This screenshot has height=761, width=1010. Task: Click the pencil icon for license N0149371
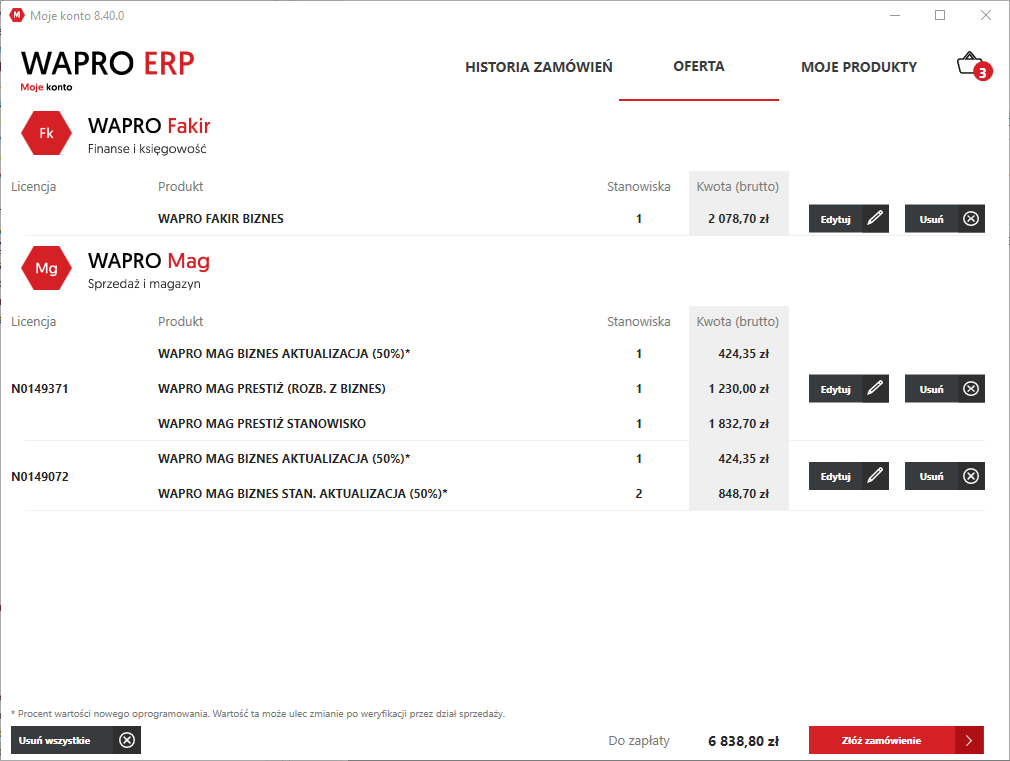tap(875, 389)
